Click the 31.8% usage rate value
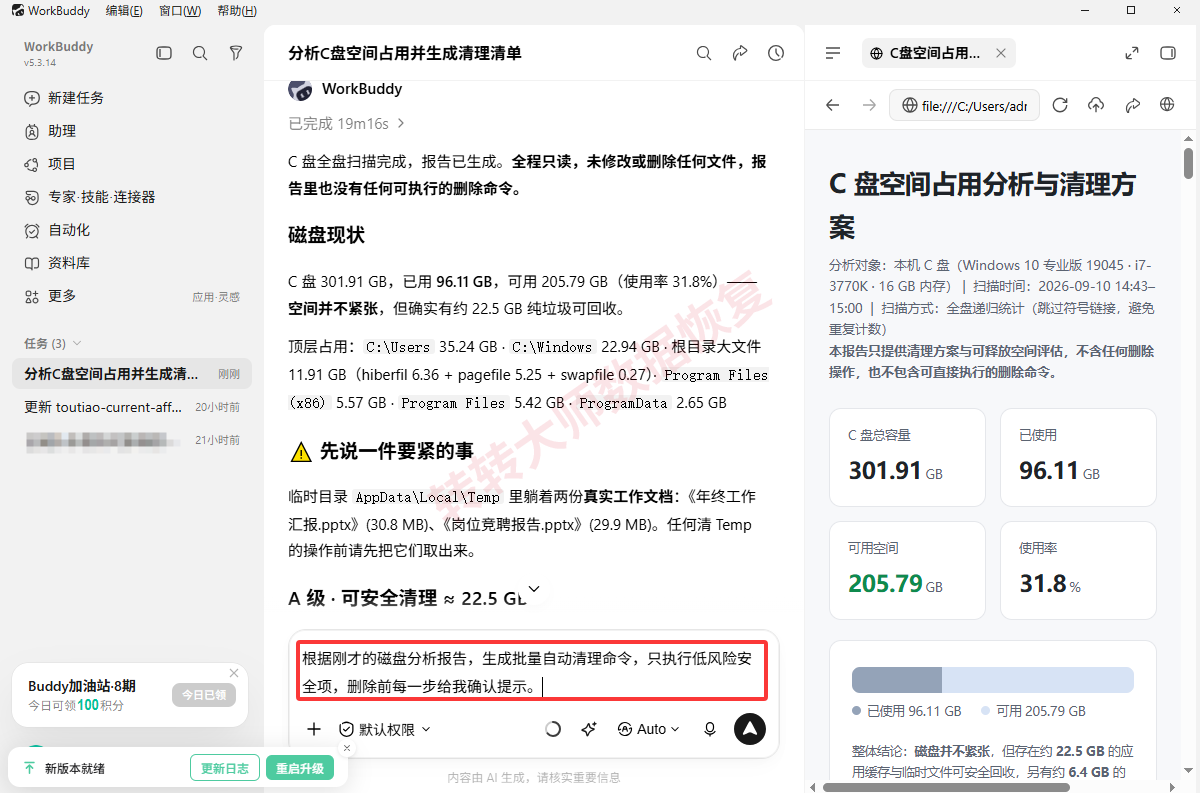The height and width of the screenshot is (793, 1200). coord(1050,583)
